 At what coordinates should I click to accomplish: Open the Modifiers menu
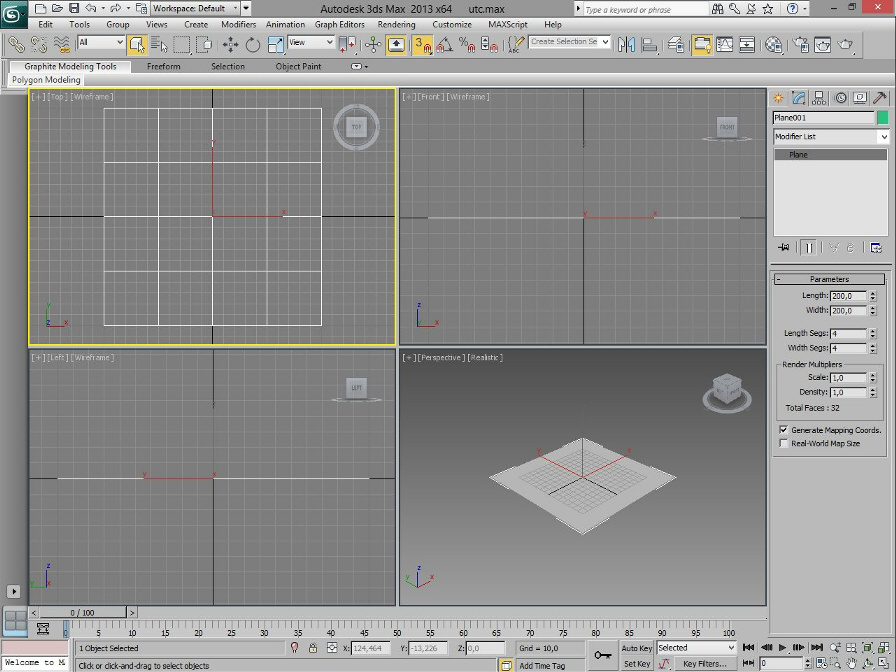coord(238,25)
